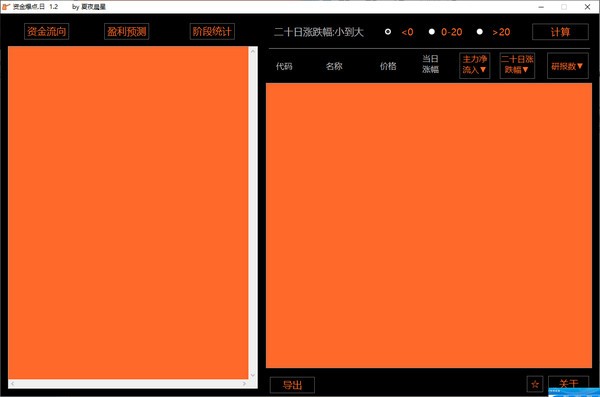Click the star favorites icon
This screenshot has height=397, width=600.
pos(535,384)
